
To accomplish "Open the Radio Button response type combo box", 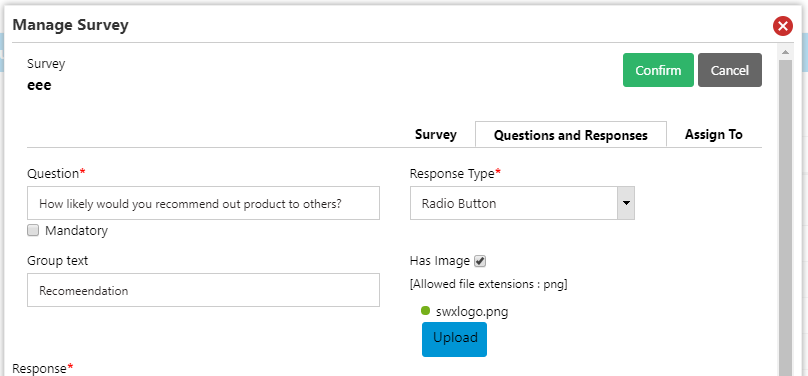I will (x=522, y=203).
